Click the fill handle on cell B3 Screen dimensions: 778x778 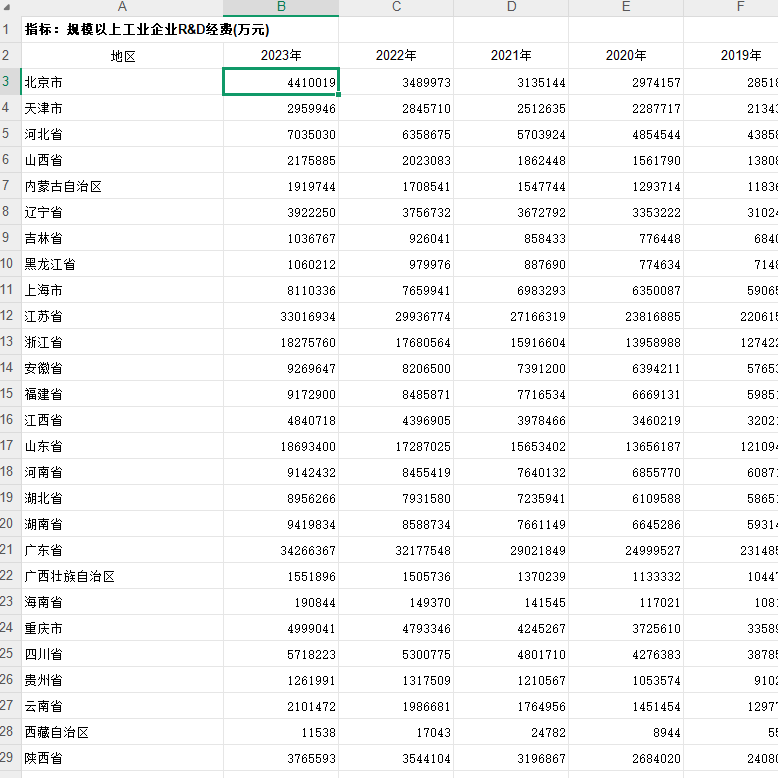pyautogui.click(x=338, y=94)
